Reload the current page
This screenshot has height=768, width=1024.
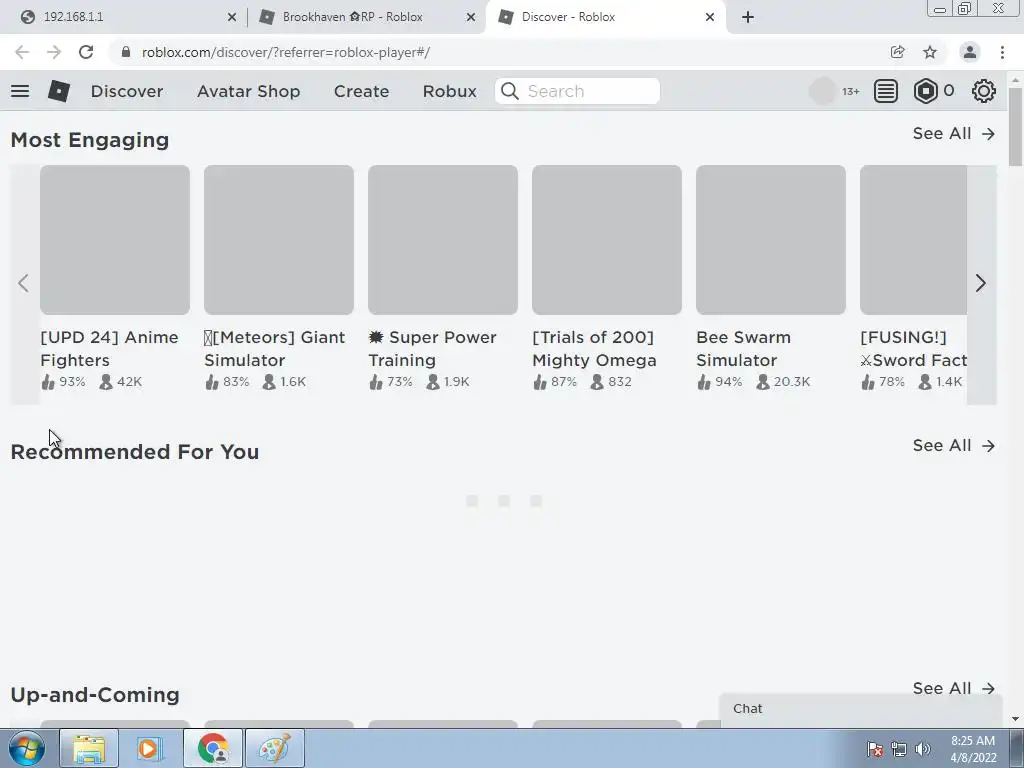[x=86, y=52]
